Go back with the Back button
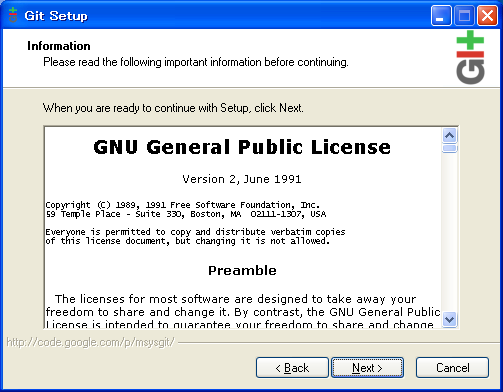 point(292,368)
